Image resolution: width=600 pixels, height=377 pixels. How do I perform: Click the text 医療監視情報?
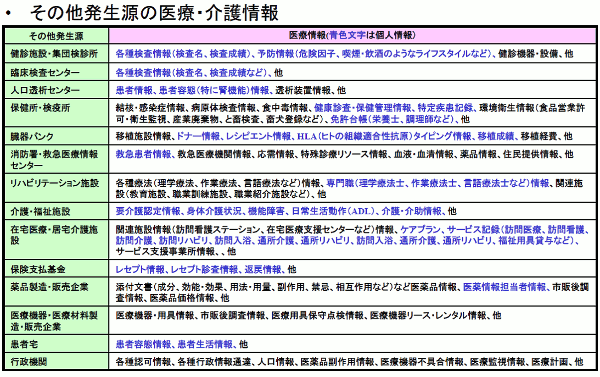click(x=497, y=362)
